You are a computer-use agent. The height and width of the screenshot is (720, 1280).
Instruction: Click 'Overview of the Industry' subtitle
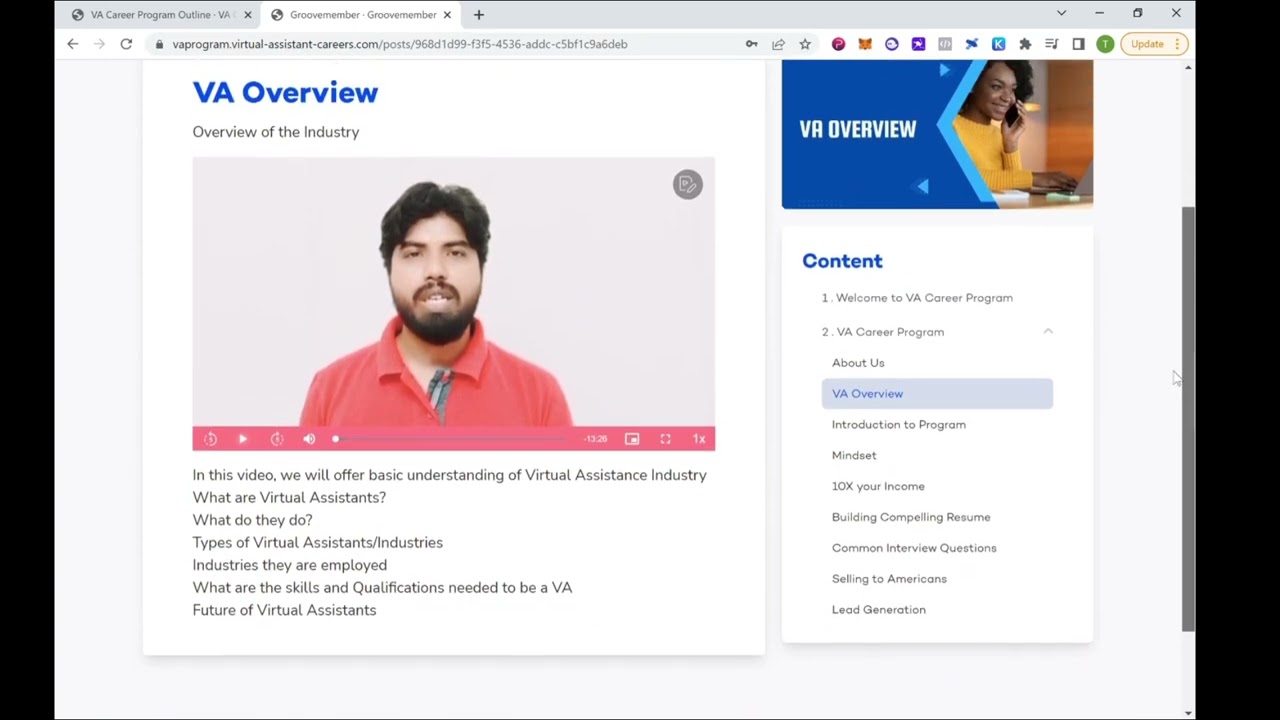(x=276, y=132)
